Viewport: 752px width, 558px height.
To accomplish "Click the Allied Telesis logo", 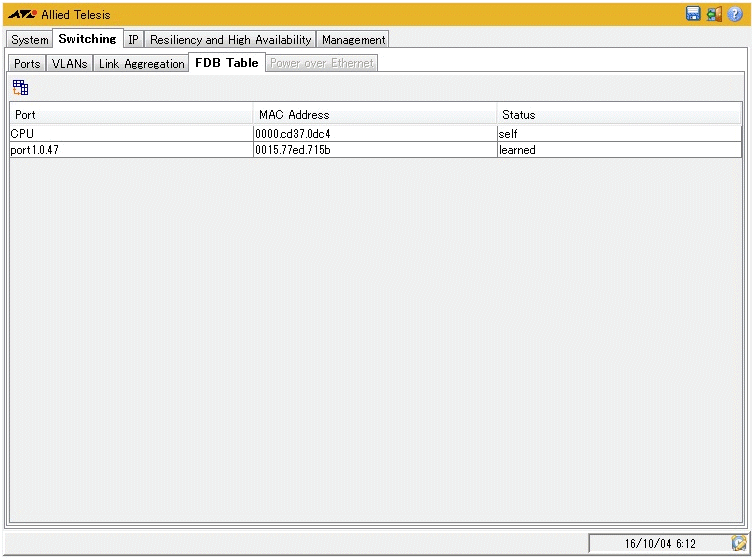I will click(22, 15).
